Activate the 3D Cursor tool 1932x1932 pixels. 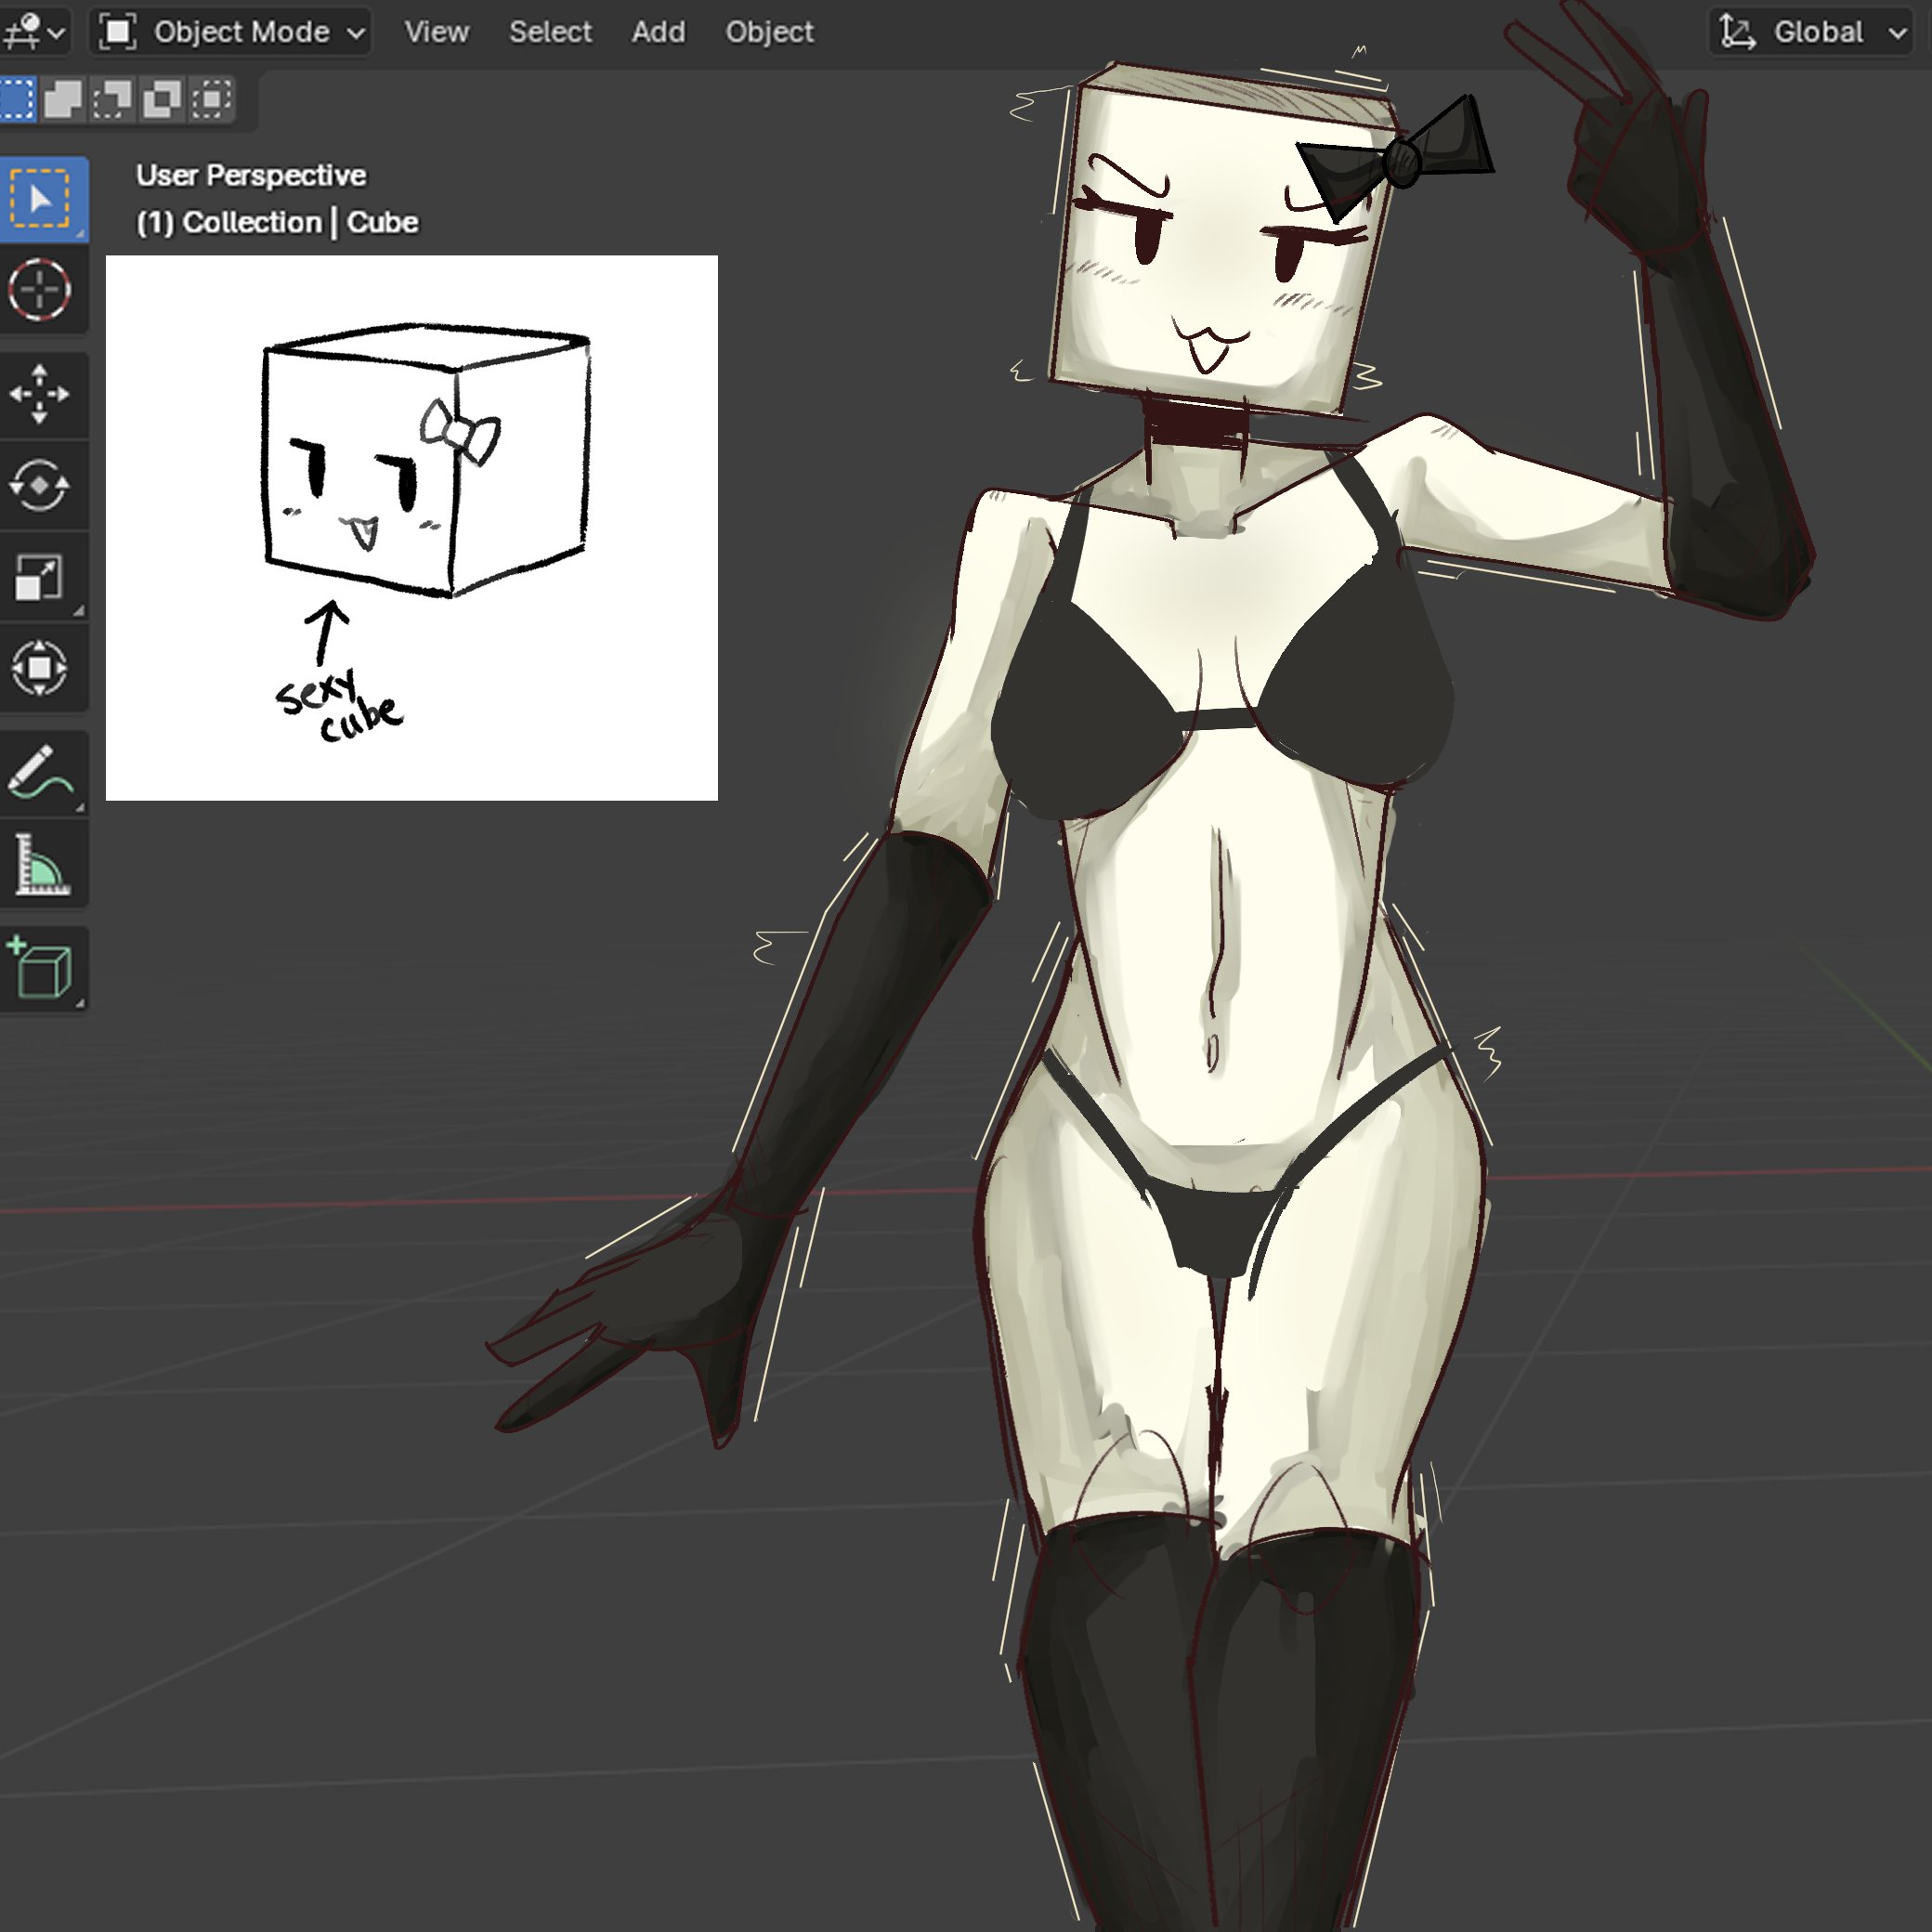click(41, 290)
